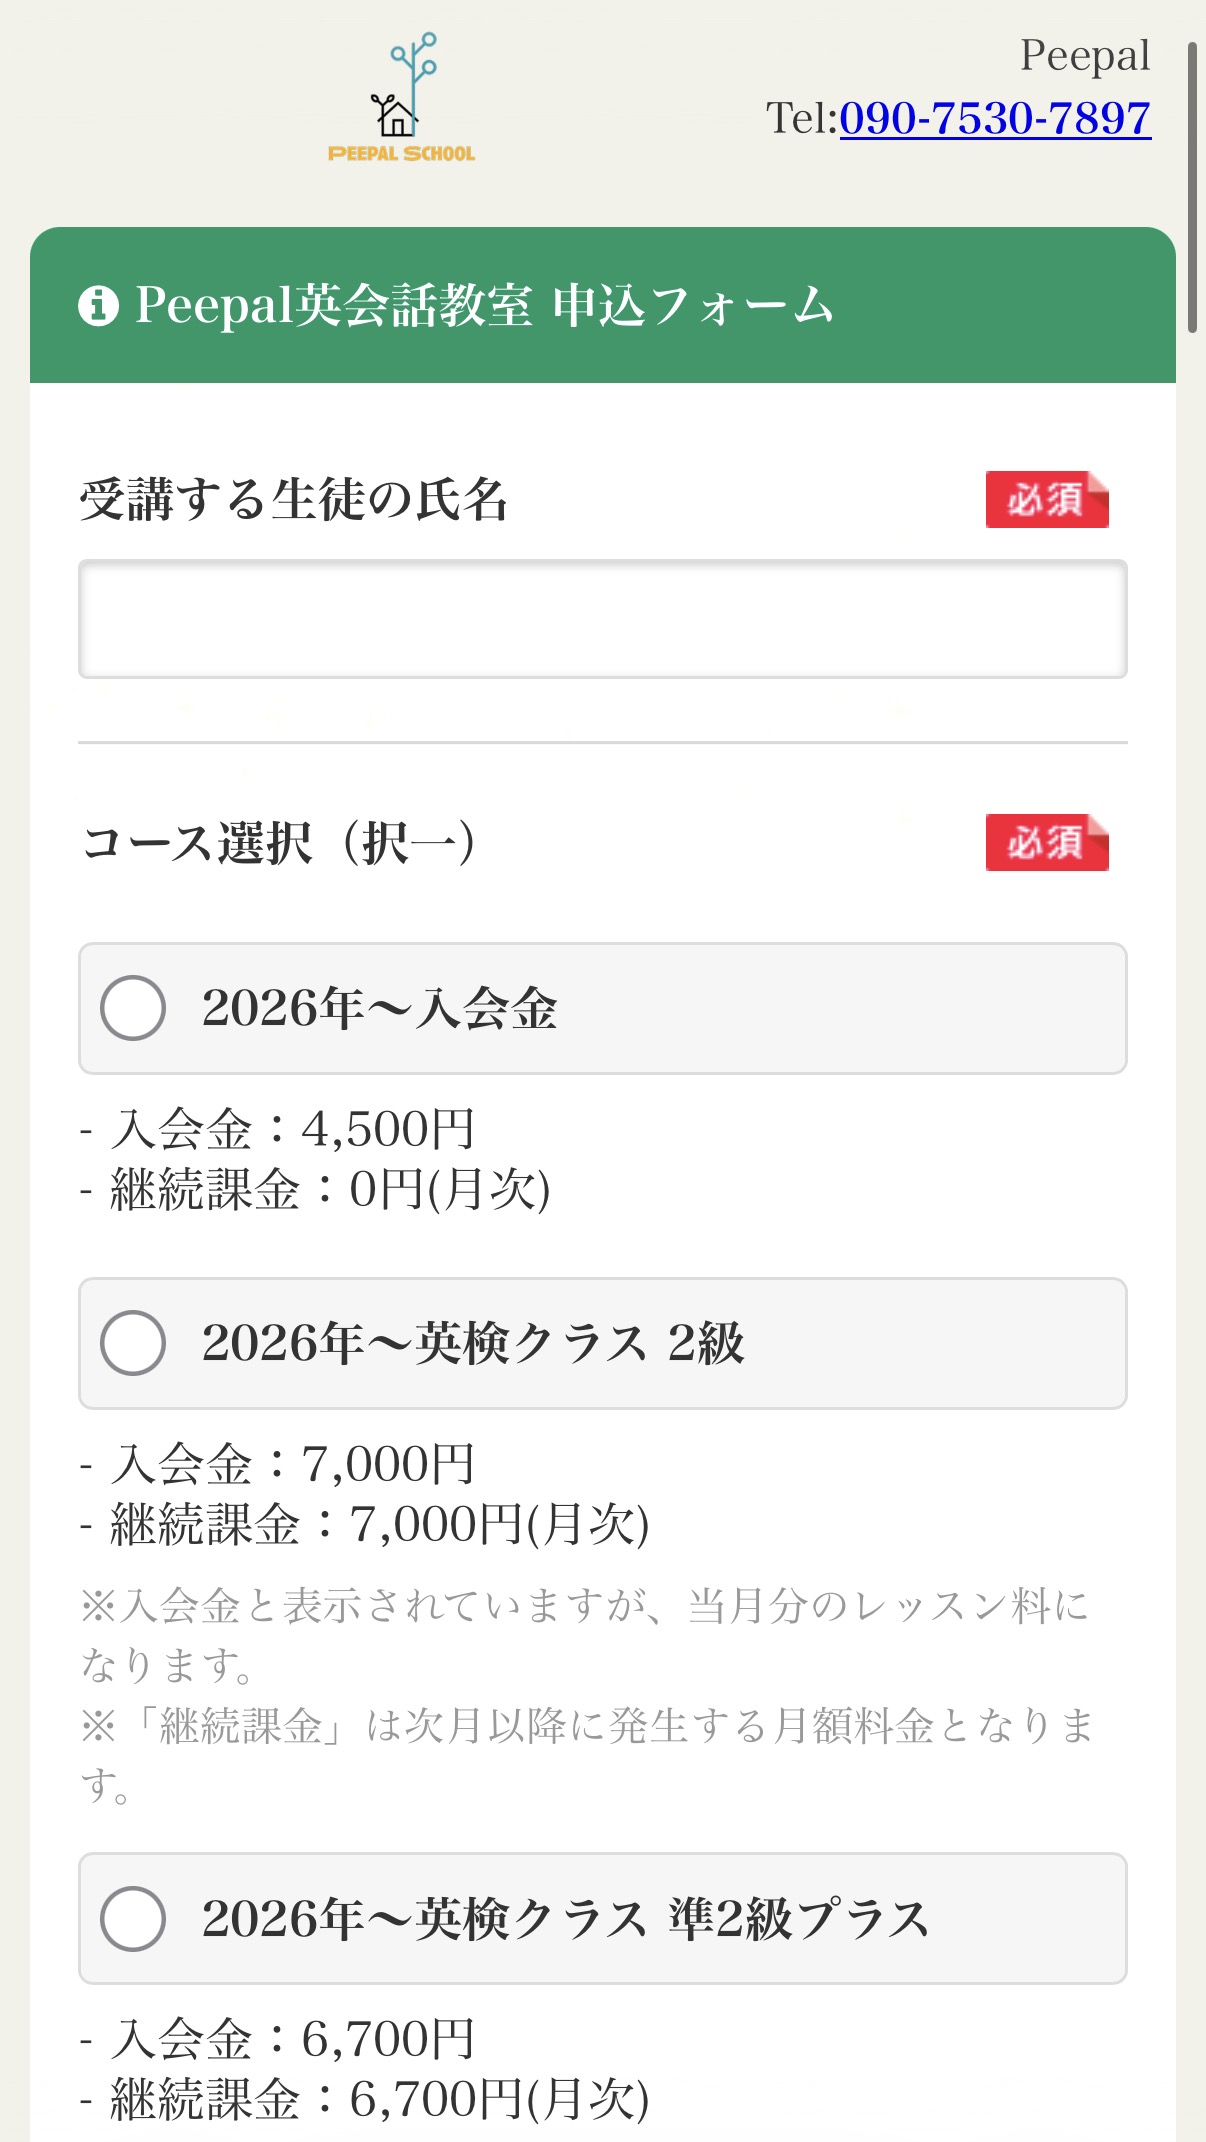Click the page's vertical scrollbar
The image size is (1206, 2142).
click(x=1192, y=187)
